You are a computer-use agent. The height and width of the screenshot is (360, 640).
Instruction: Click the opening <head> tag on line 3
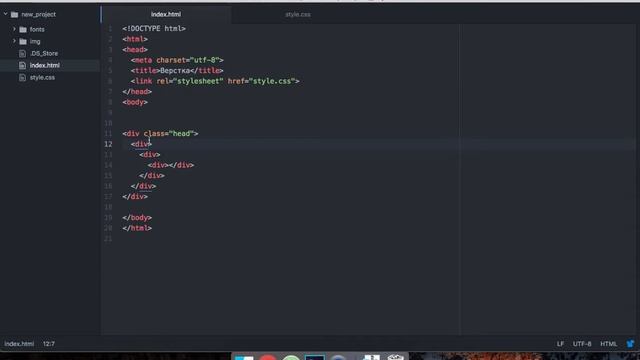tap(135, 49)
